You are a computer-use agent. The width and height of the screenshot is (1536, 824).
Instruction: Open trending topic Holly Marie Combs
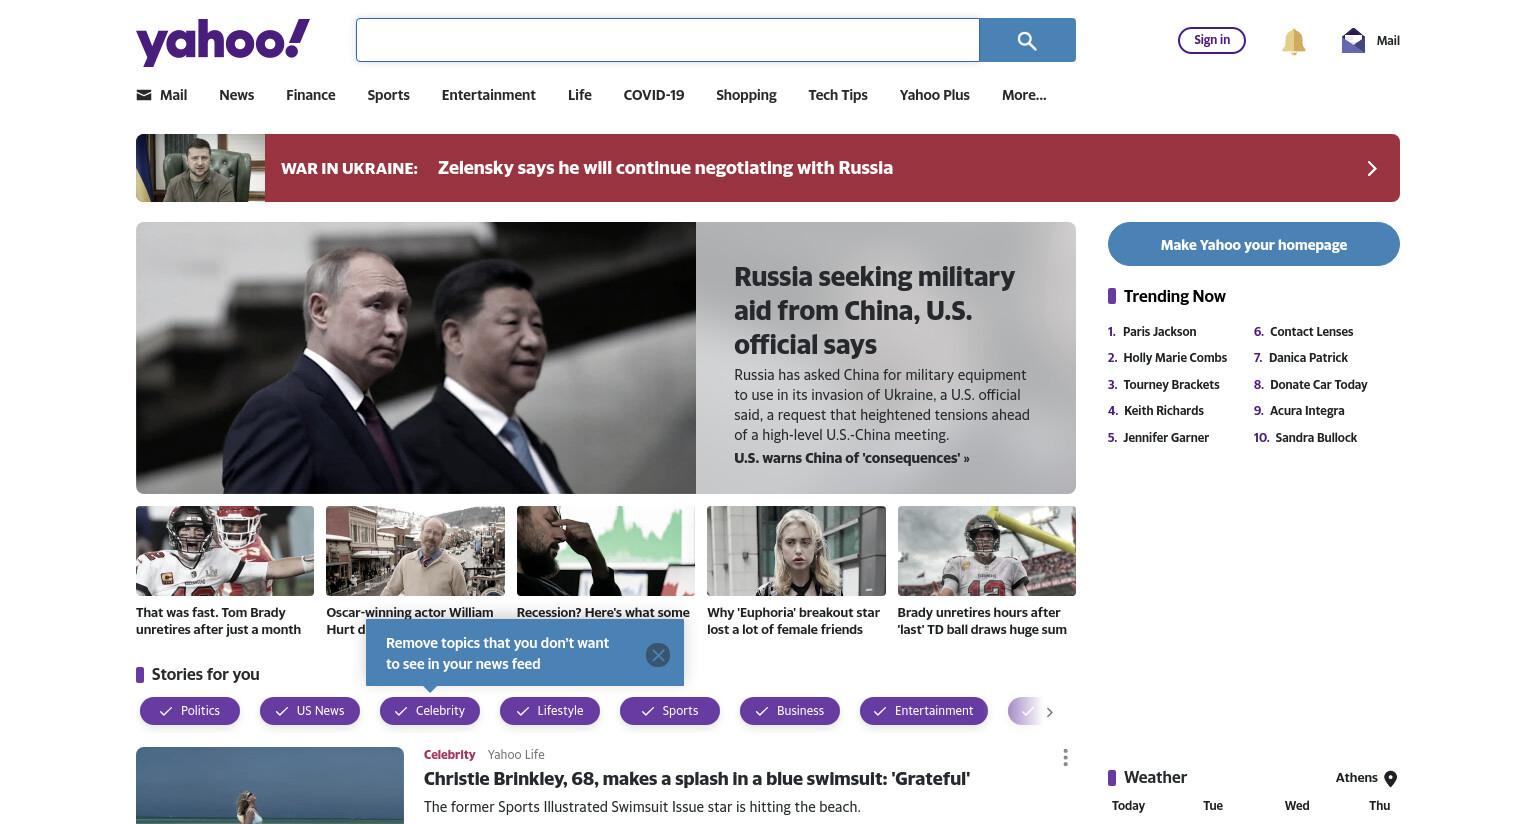1175,358
